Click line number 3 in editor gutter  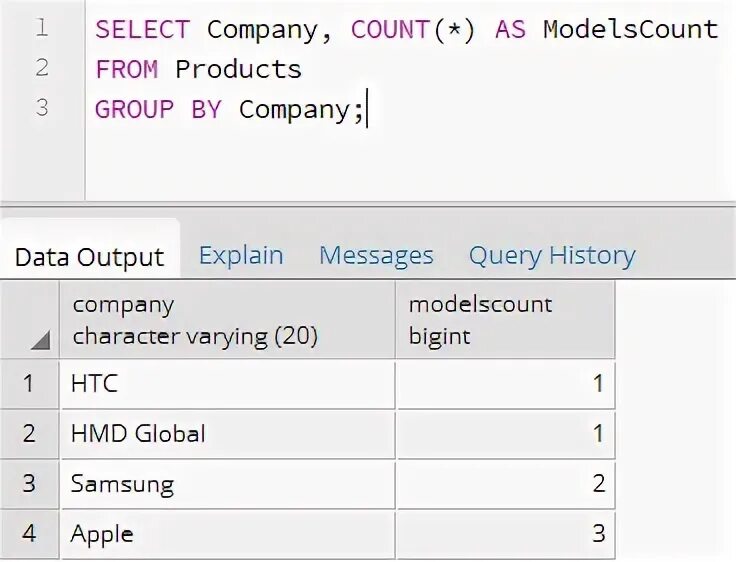click(x=41, y=108)
